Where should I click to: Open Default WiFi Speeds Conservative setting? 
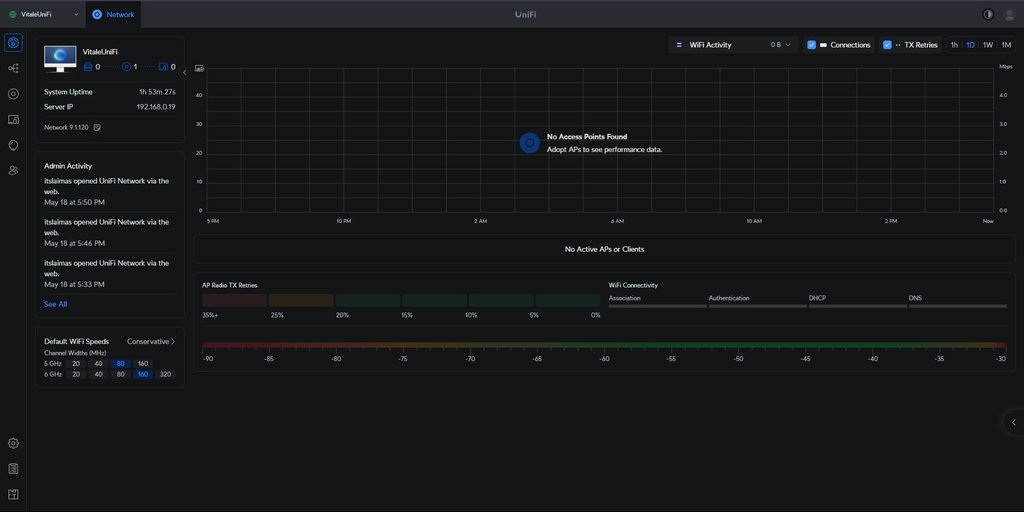click(x=151, y=342)
